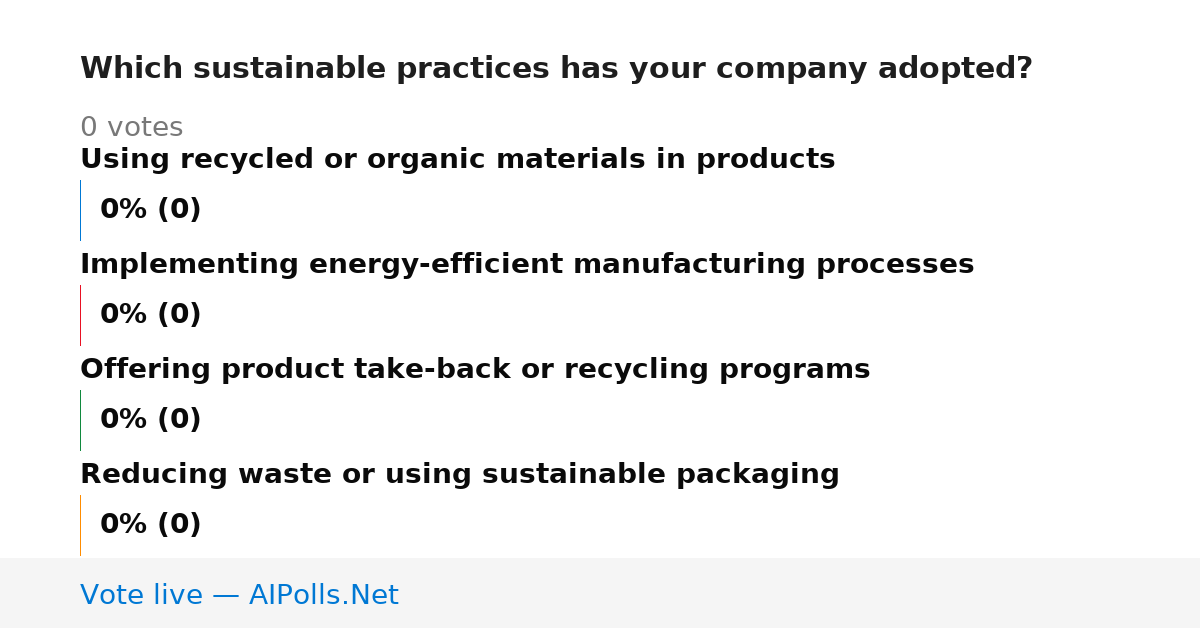Image resolution: width=1200 pixels, height=628 pixels.
Task: Click the green bar for take-back programs
Action: [x=80, y=420]
